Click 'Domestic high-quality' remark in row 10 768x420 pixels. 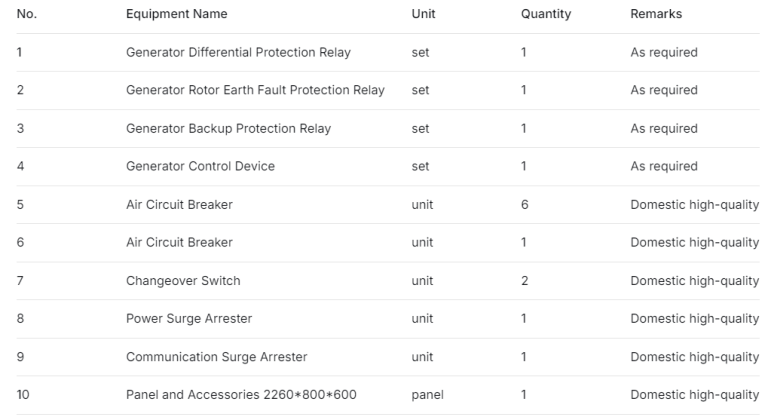[694, 394]
